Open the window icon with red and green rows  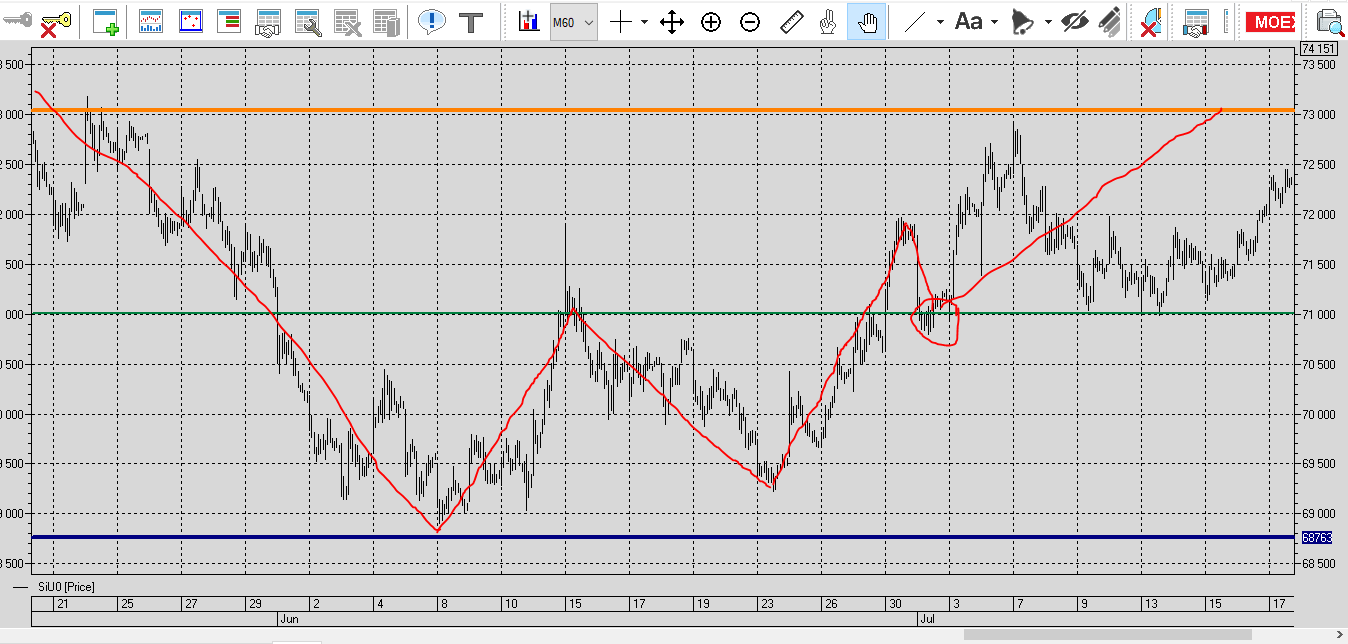tap(229, 21)
